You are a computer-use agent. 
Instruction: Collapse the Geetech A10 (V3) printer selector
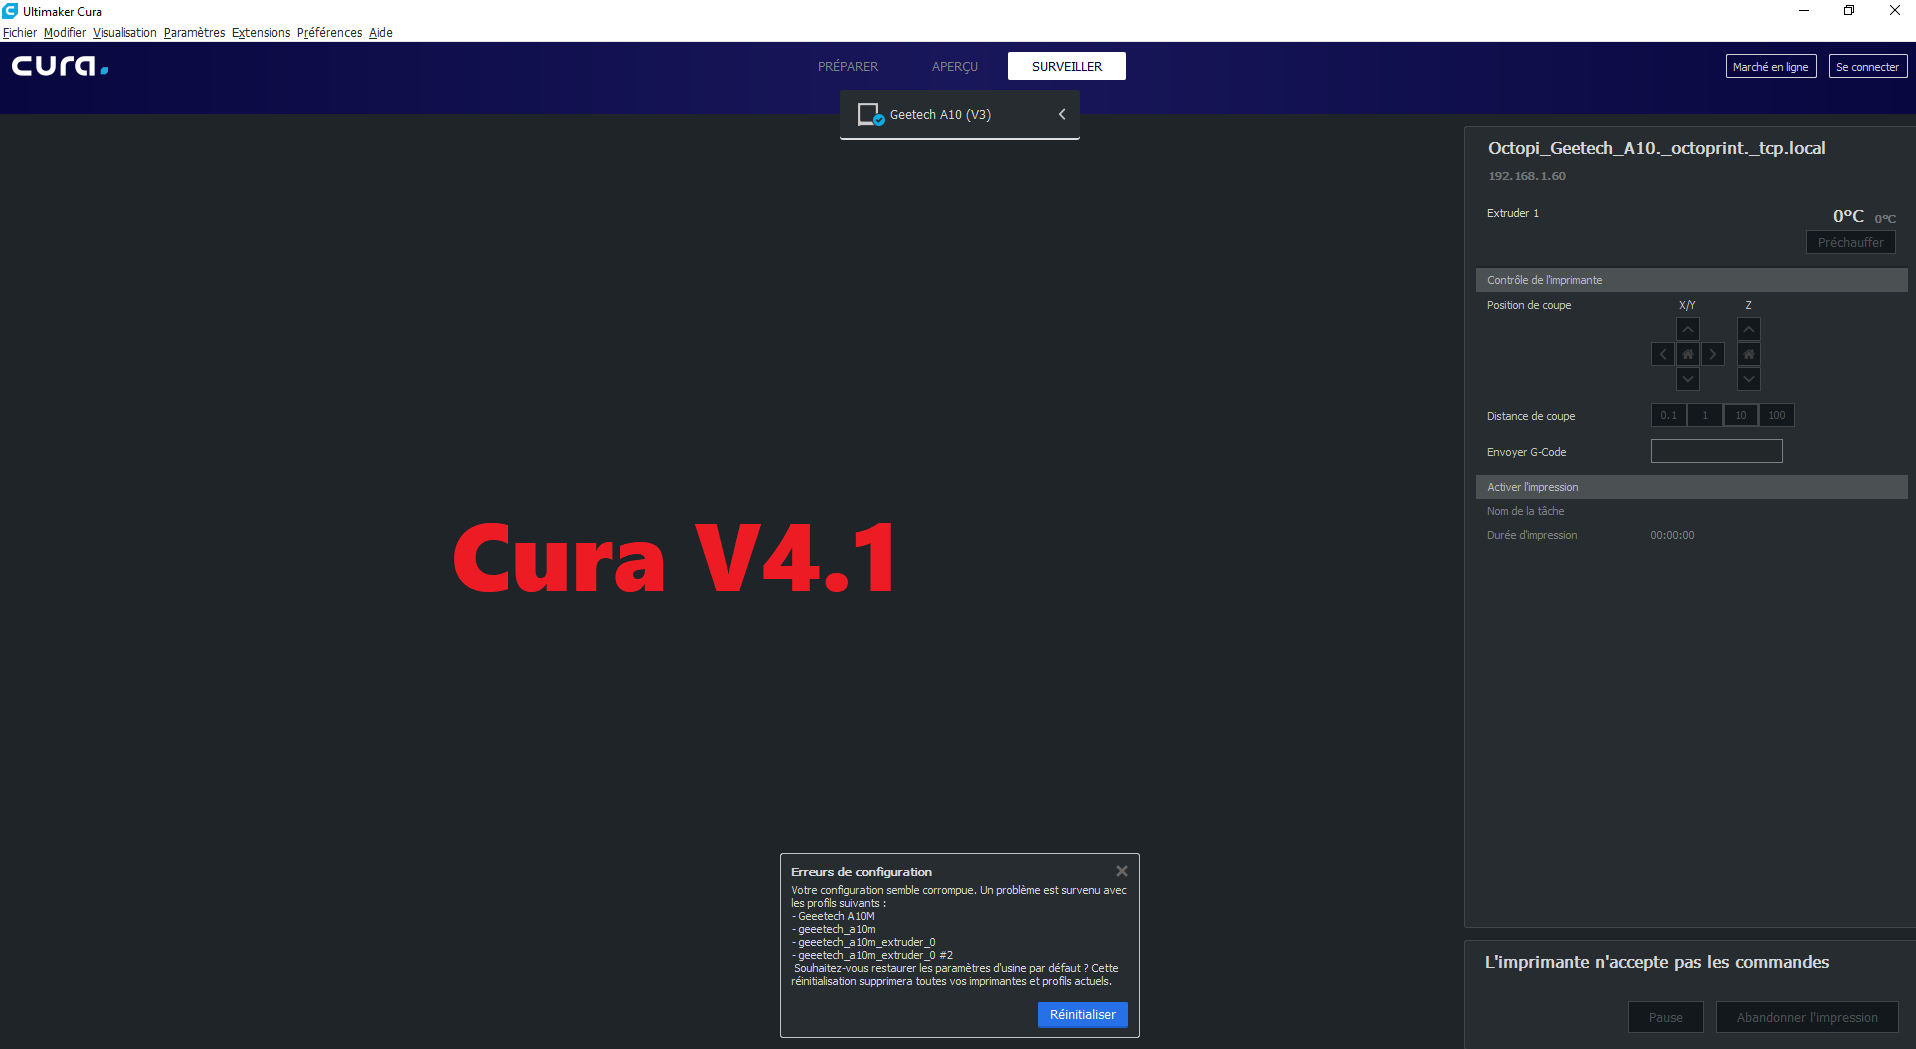coord(1062,114)
